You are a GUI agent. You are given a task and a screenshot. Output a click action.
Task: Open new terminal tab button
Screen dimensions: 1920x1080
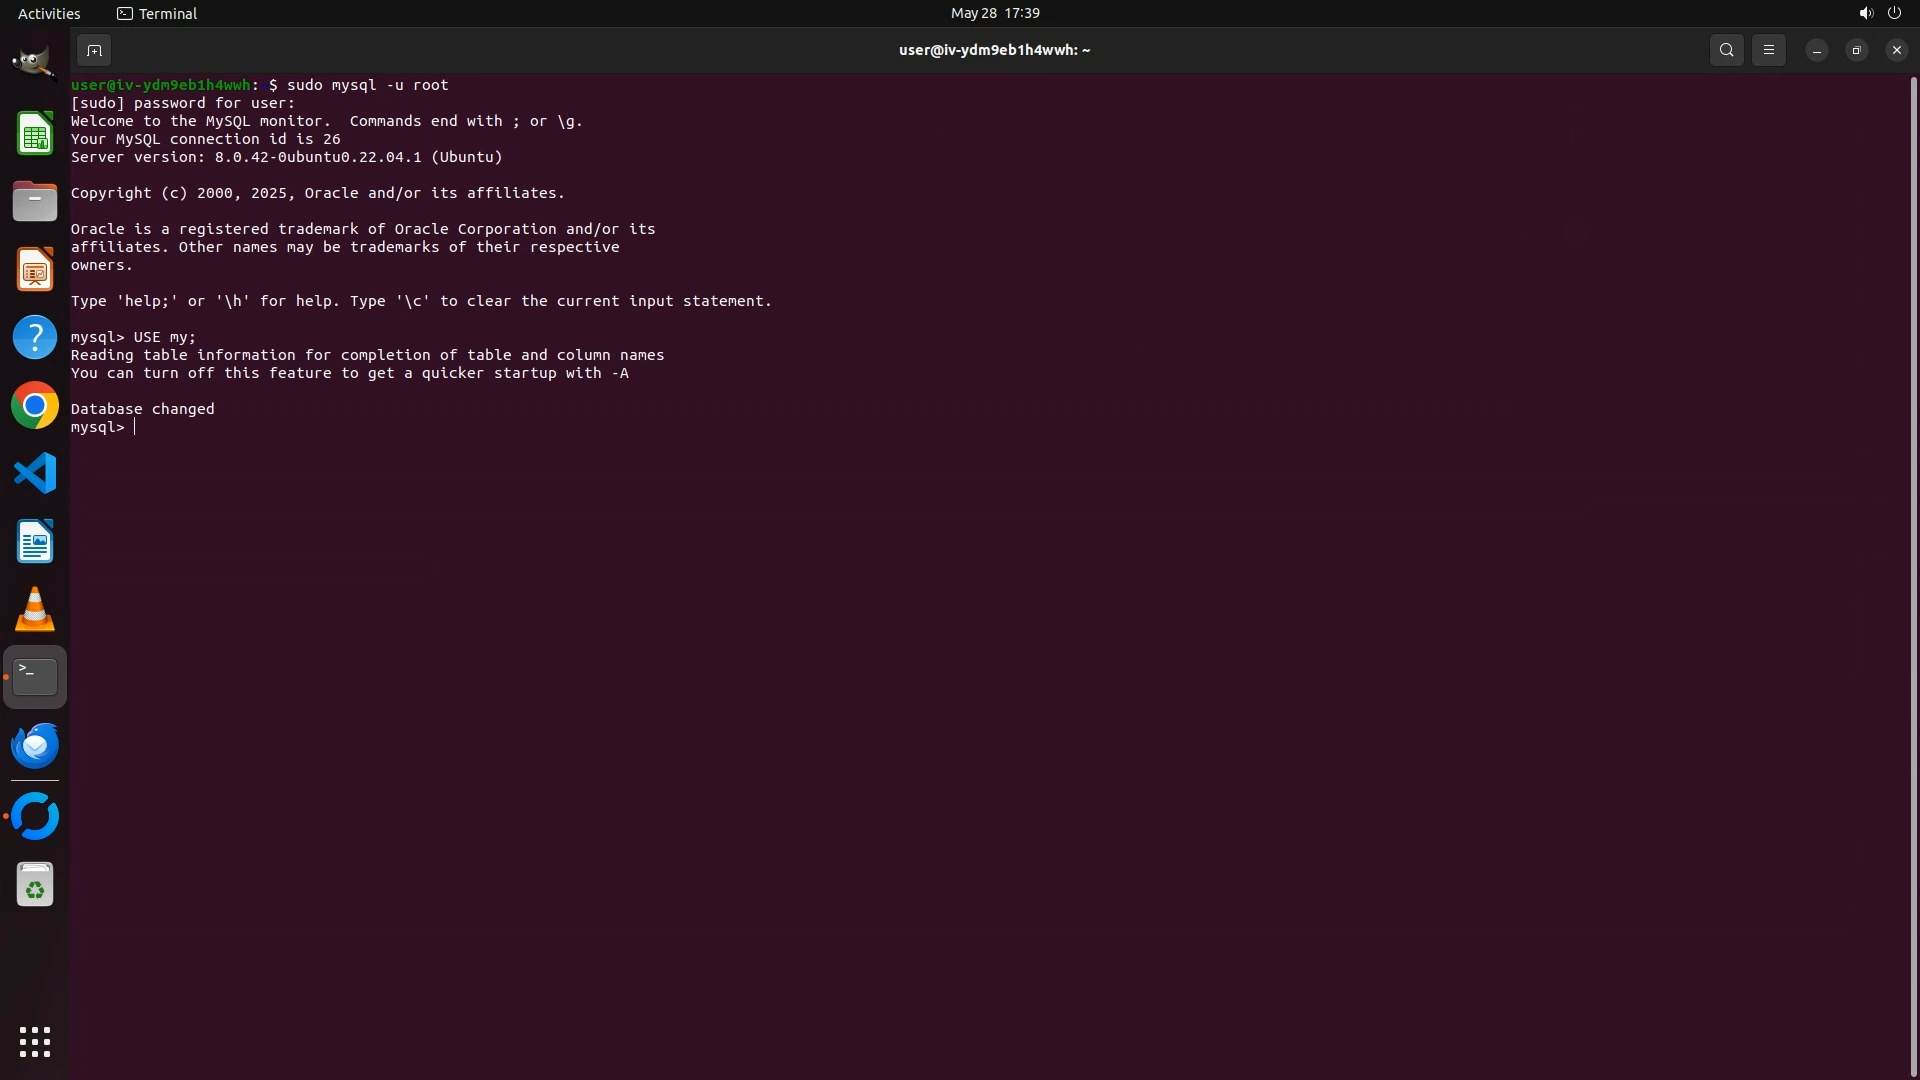point(94,50)
